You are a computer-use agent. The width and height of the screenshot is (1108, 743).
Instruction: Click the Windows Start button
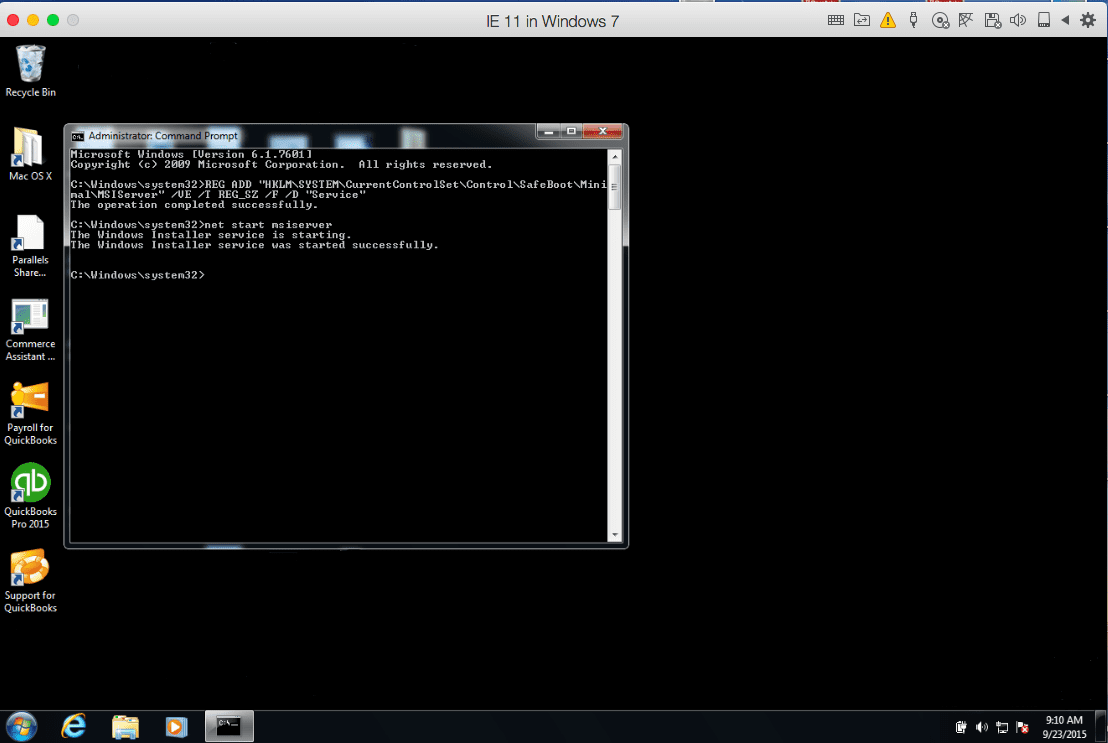22,726
